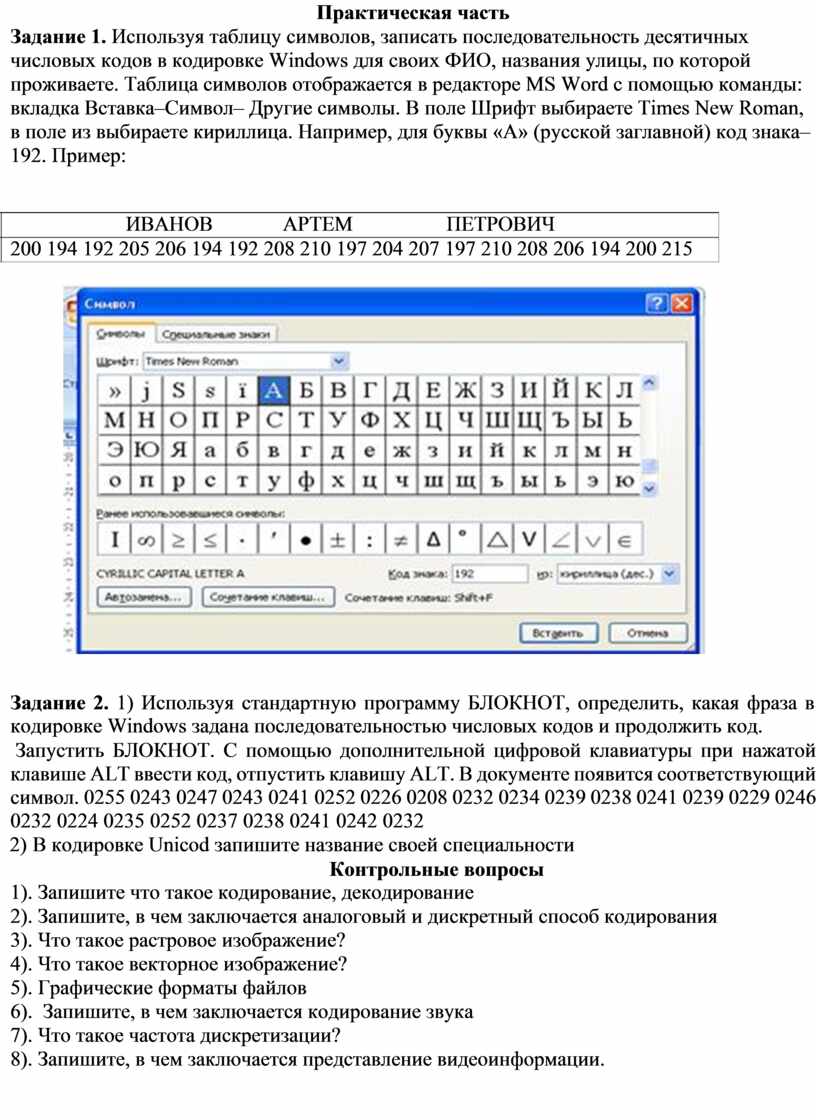Screen dimensions: 816x1120
Task: Click the CYRILLIC CAPITAL LETTER A label
Action: tap(170, 574)
